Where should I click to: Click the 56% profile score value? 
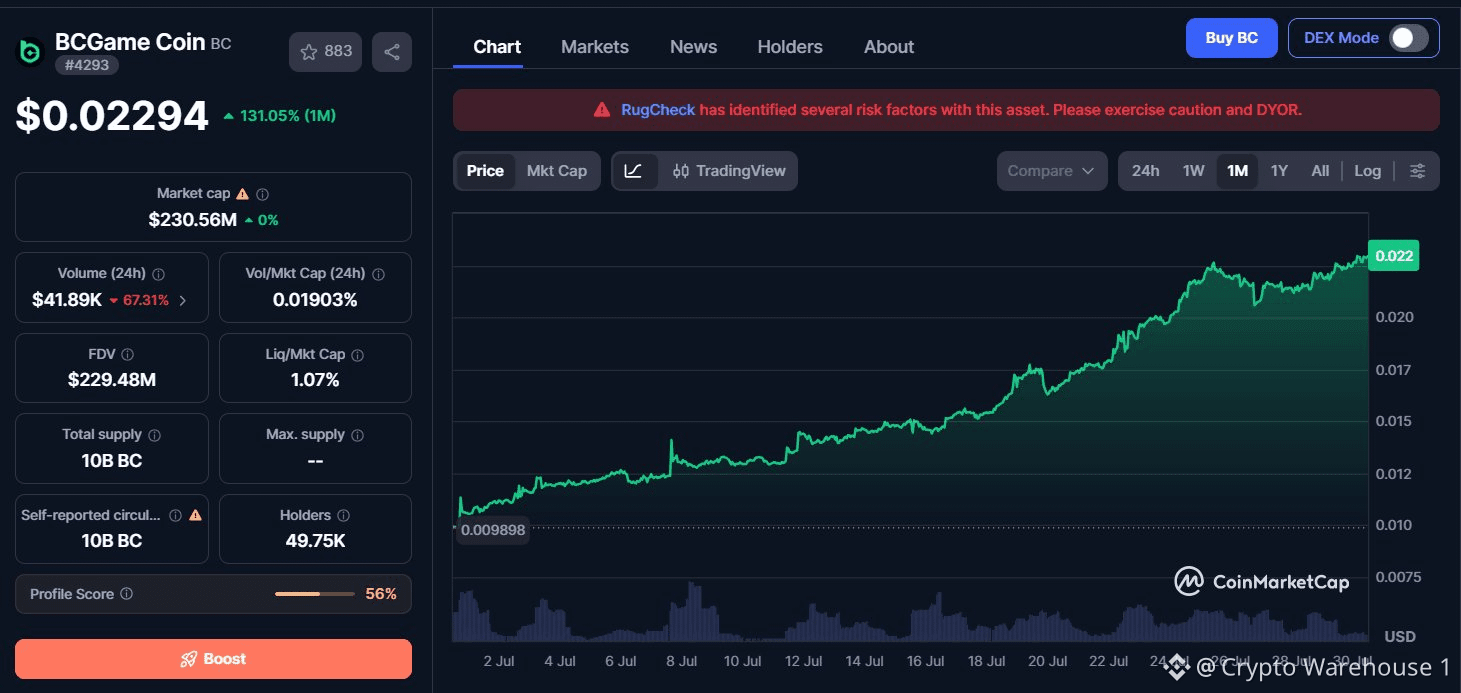tap(381, 594)
